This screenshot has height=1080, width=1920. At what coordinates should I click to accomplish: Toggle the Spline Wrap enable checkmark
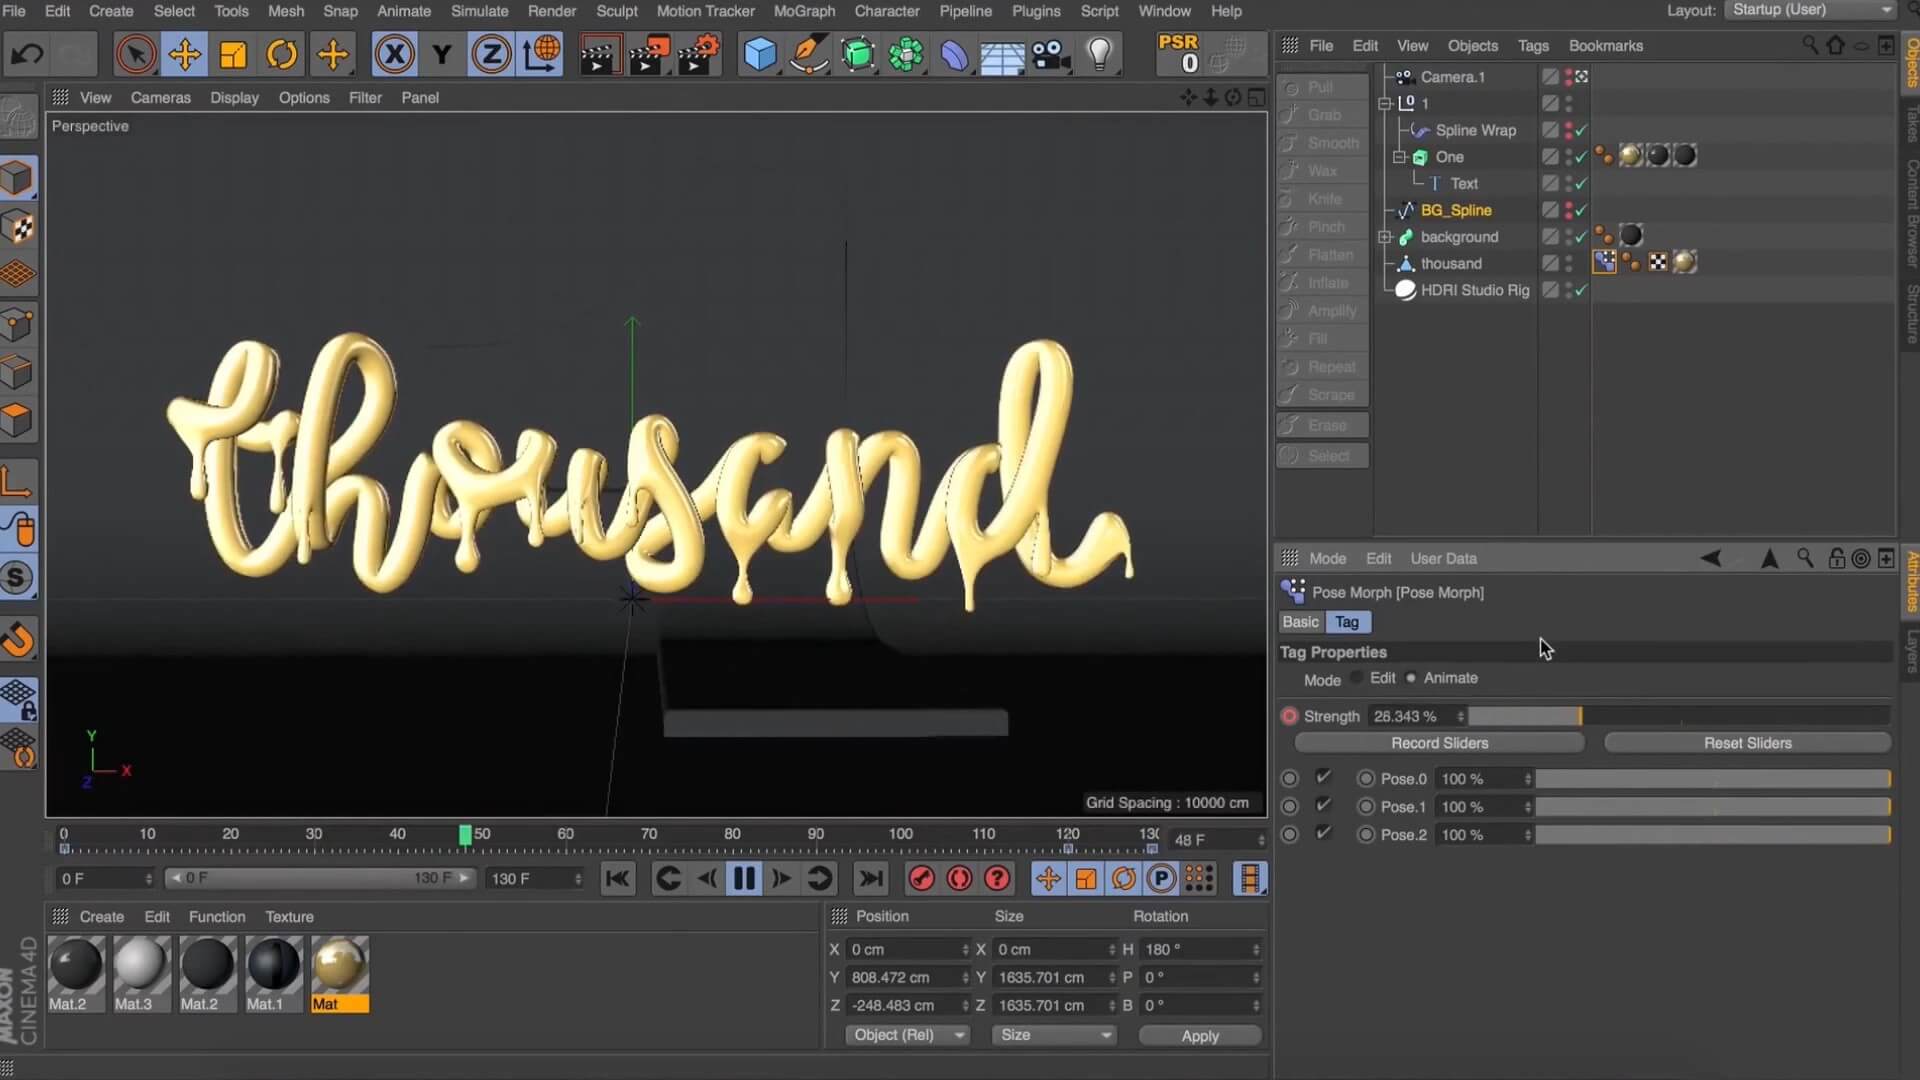[x=1581, y=130]
